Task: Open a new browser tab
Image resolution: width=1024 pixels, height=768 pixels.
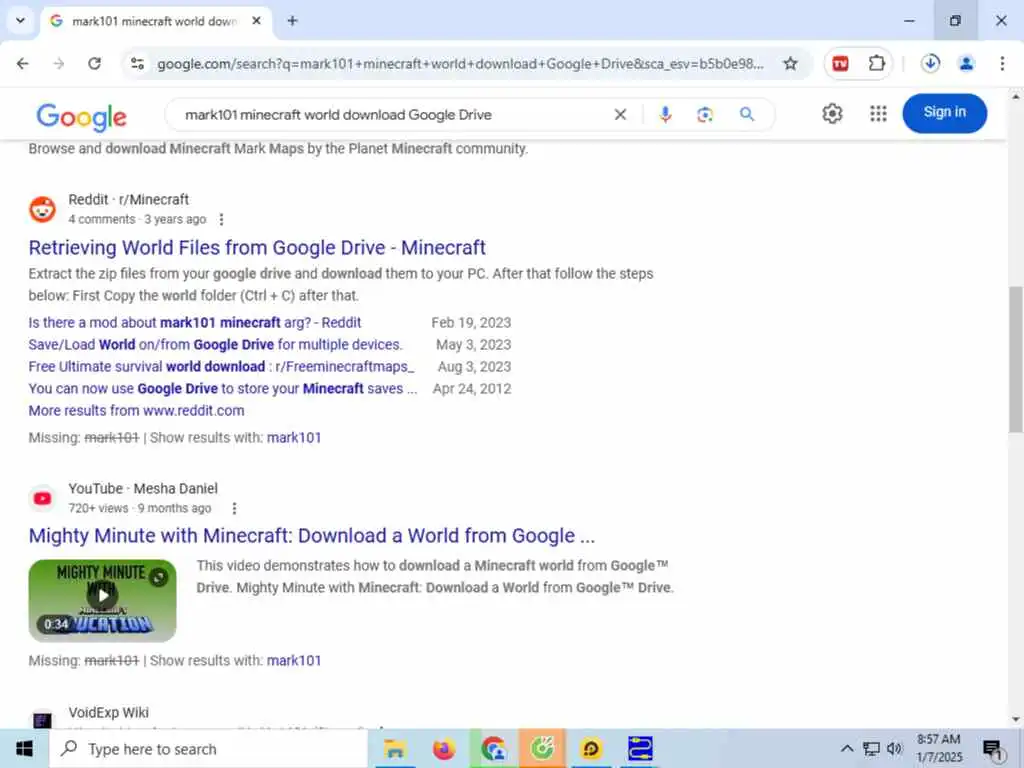Action: [x=293, y=21]
